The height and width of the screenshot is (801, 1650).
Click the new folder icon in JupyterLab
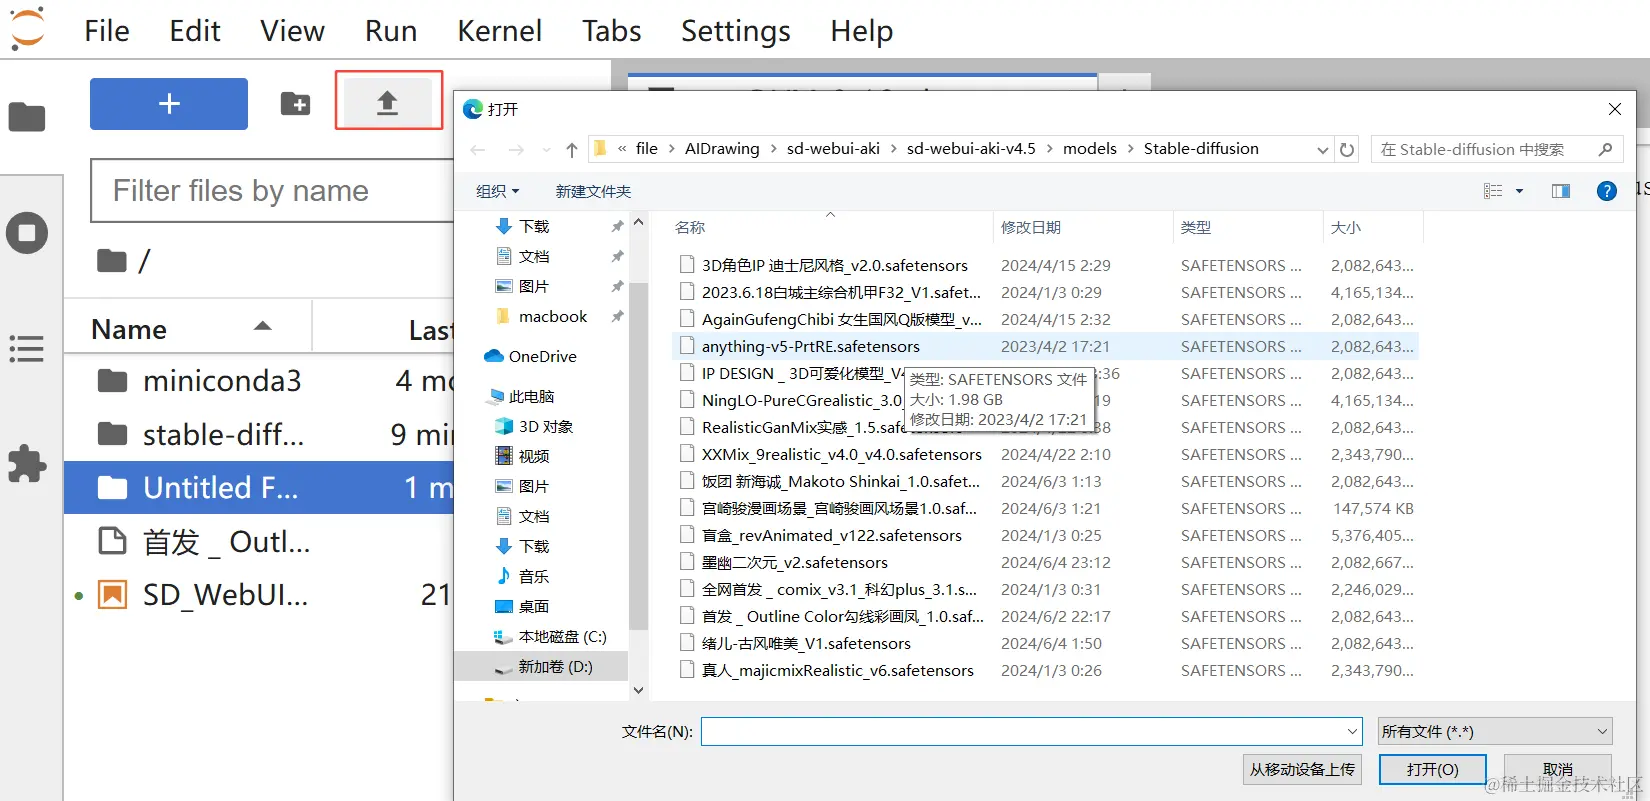tap(295, 103)
